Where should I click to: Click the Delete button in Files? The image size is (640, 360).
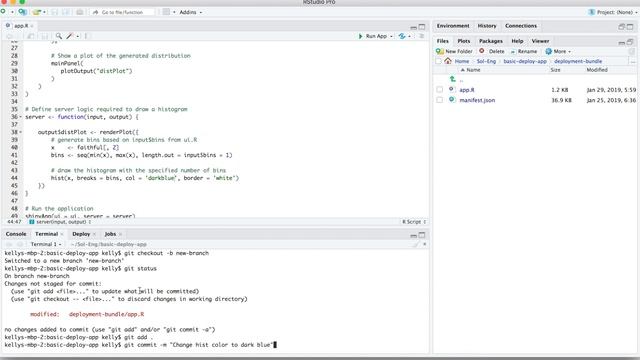click(492, 51)
